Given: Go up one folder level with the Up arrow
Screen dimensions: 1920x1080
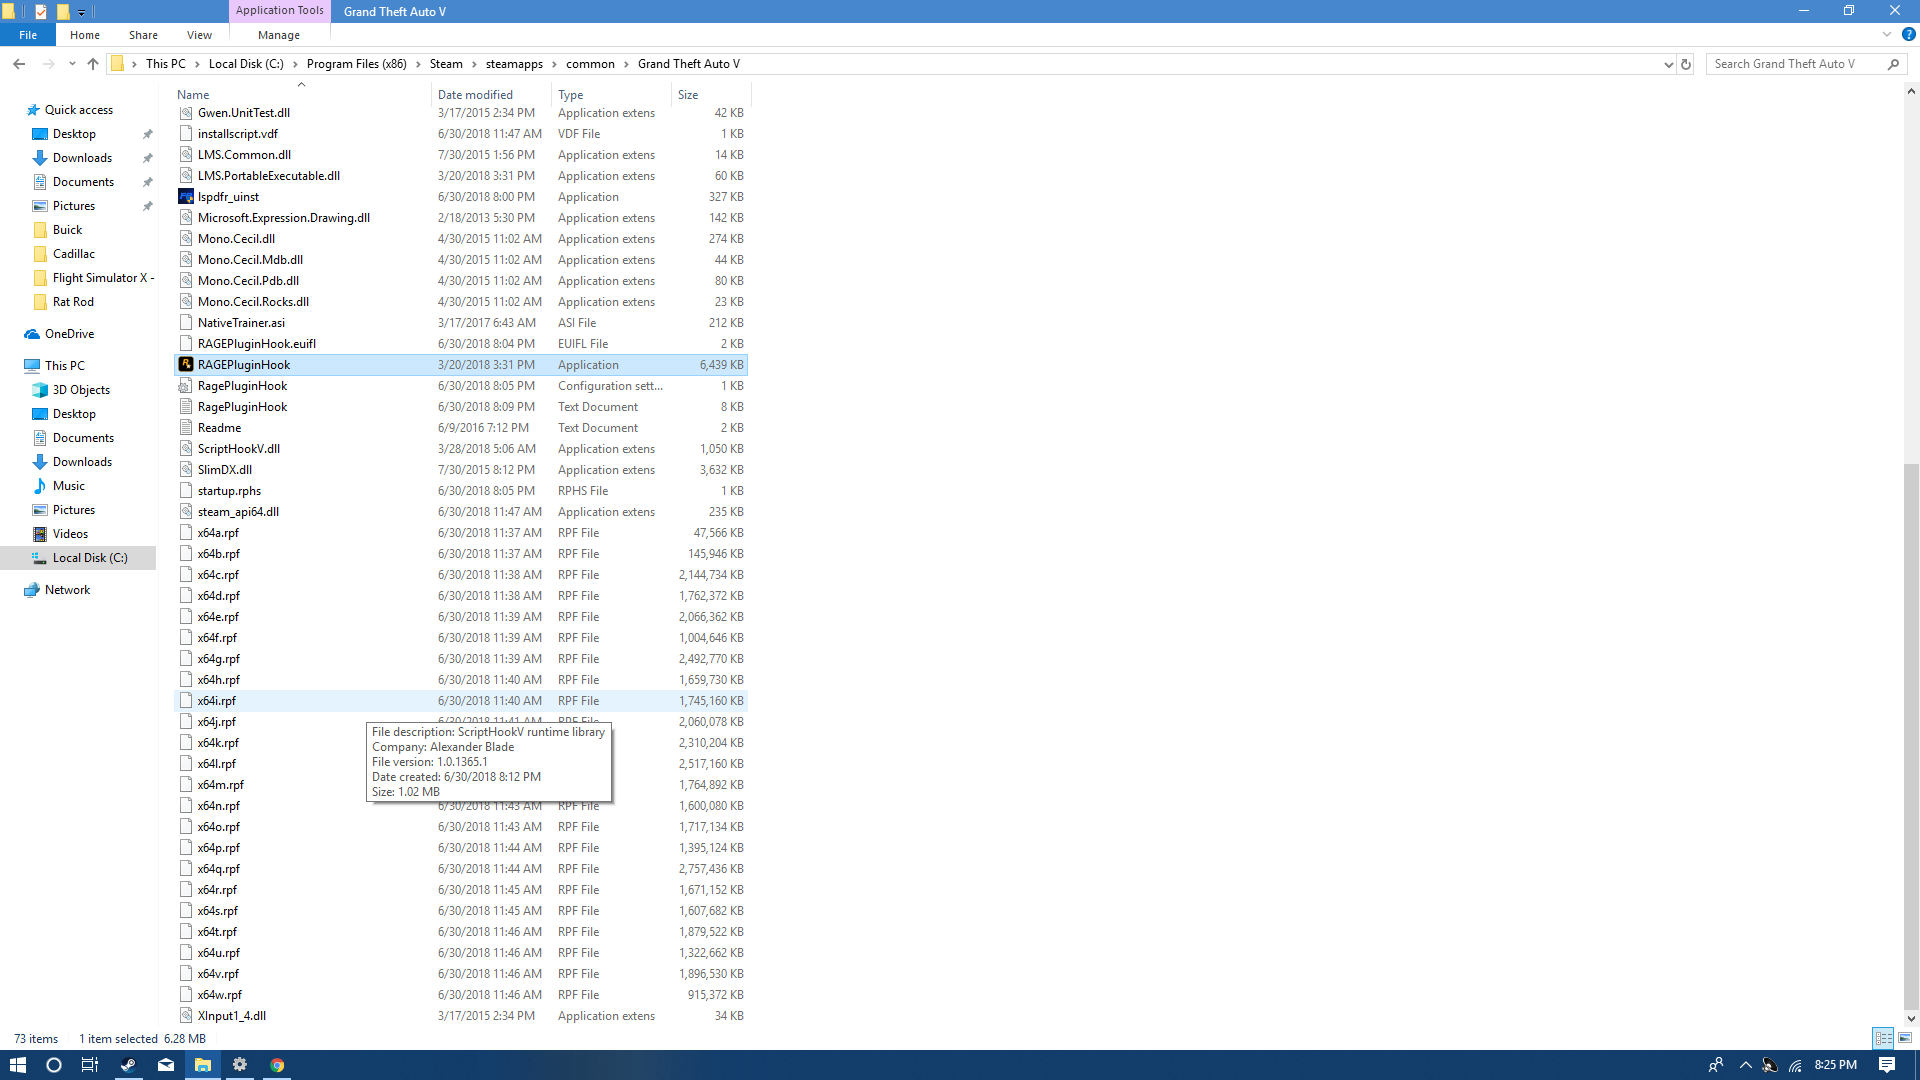Looking at the screenshot, I should click(x=93, y=64).
